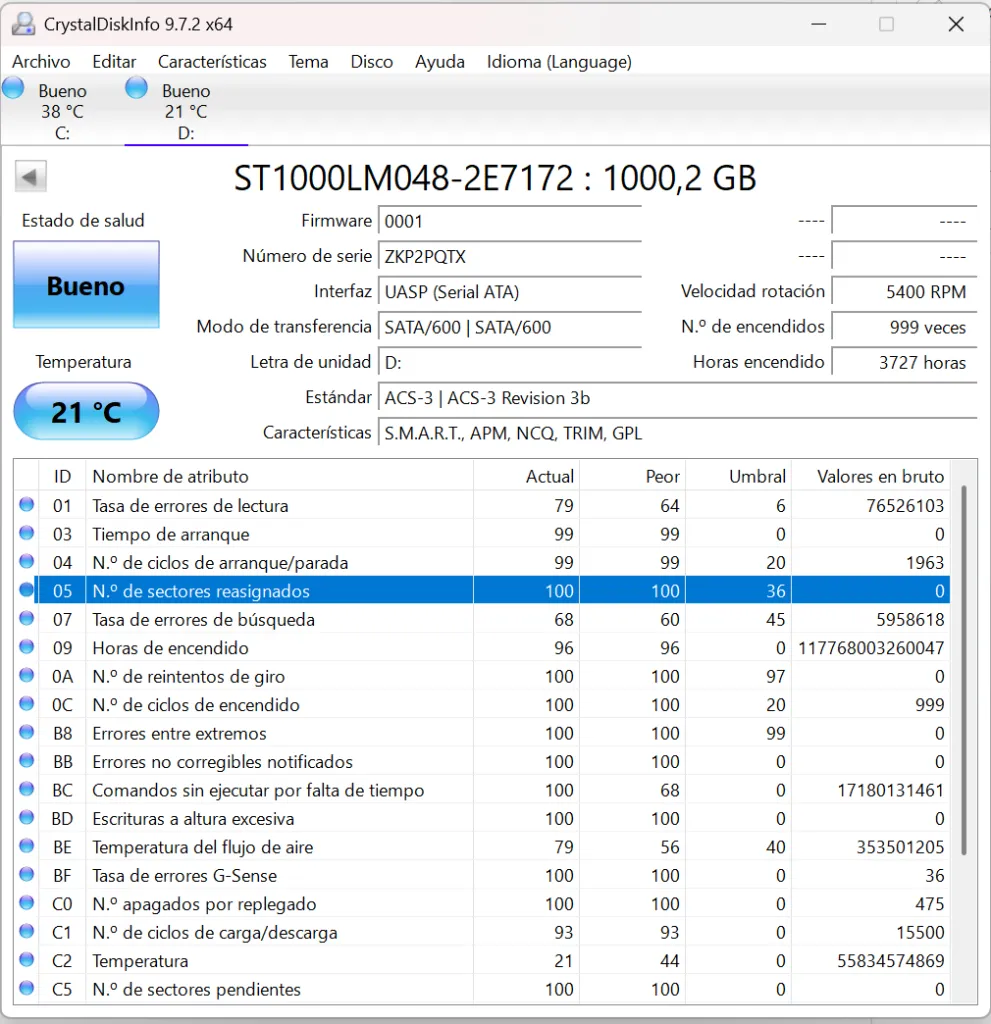Click the Nombre de atributo column header
The image size is (991, 1024).
[280, 476]
